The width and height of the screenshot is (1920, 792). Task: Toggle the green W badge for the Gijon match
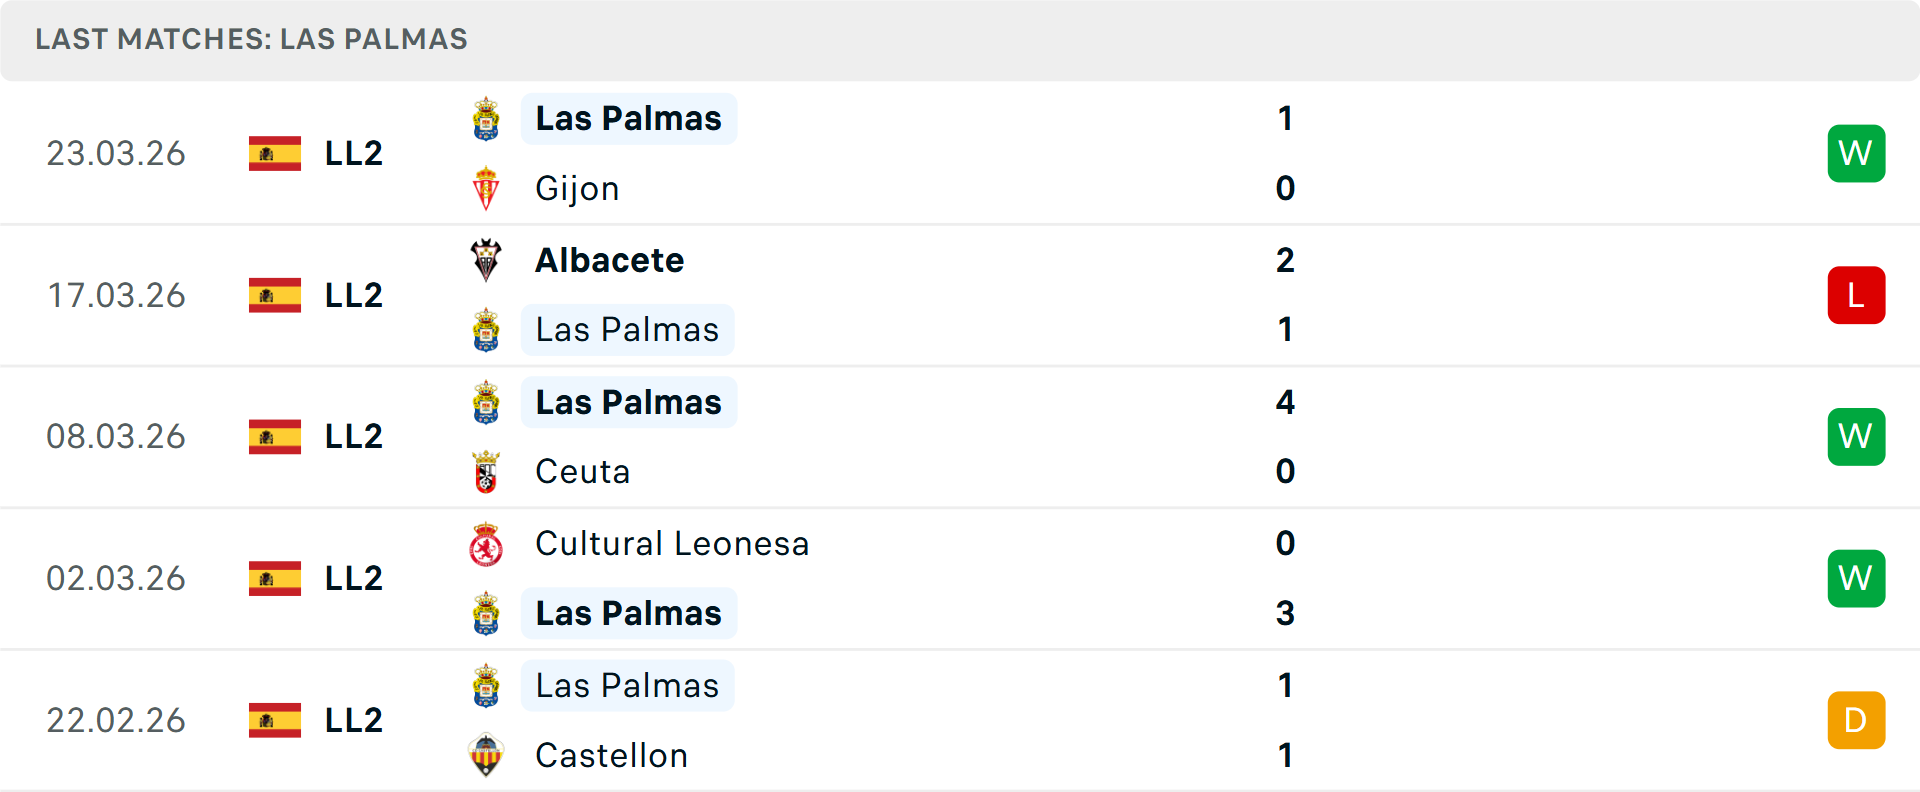(x=1856, y=154)
